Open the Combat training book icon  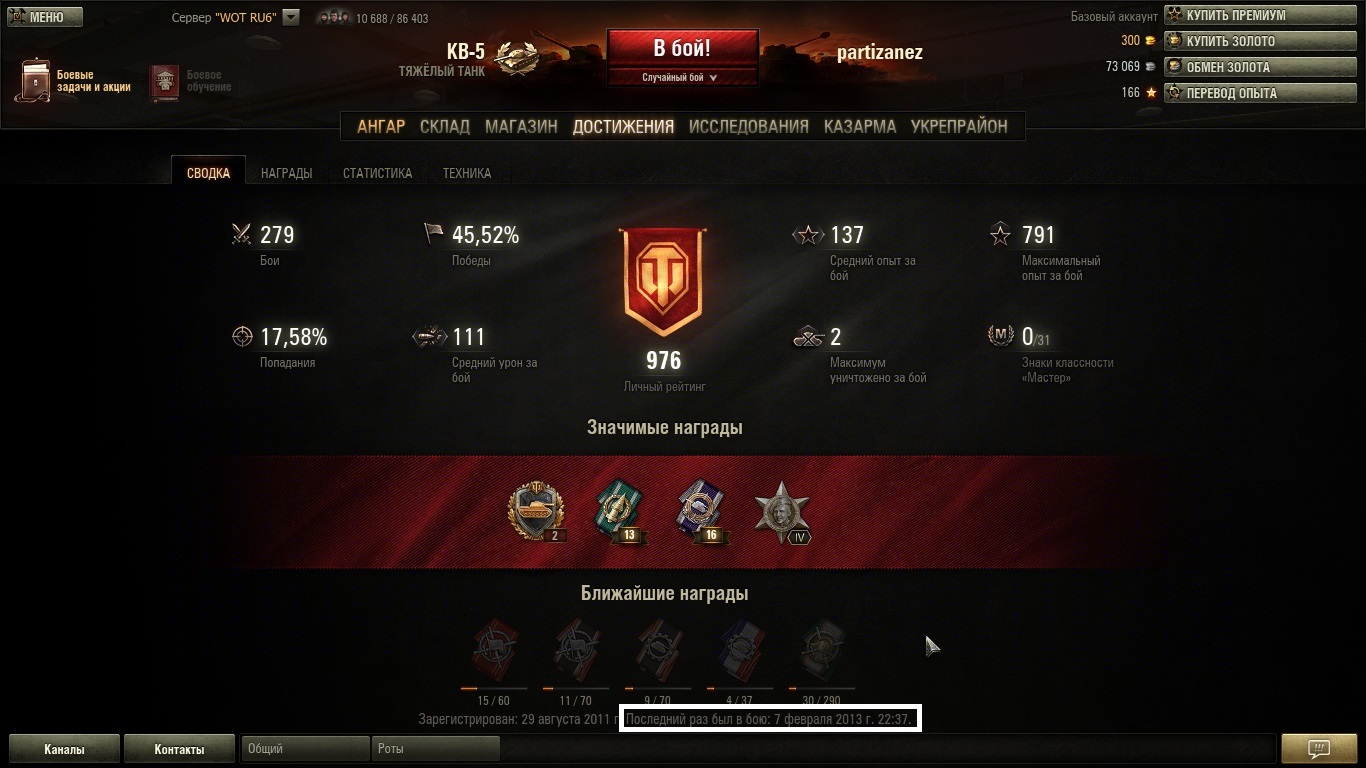164,82
